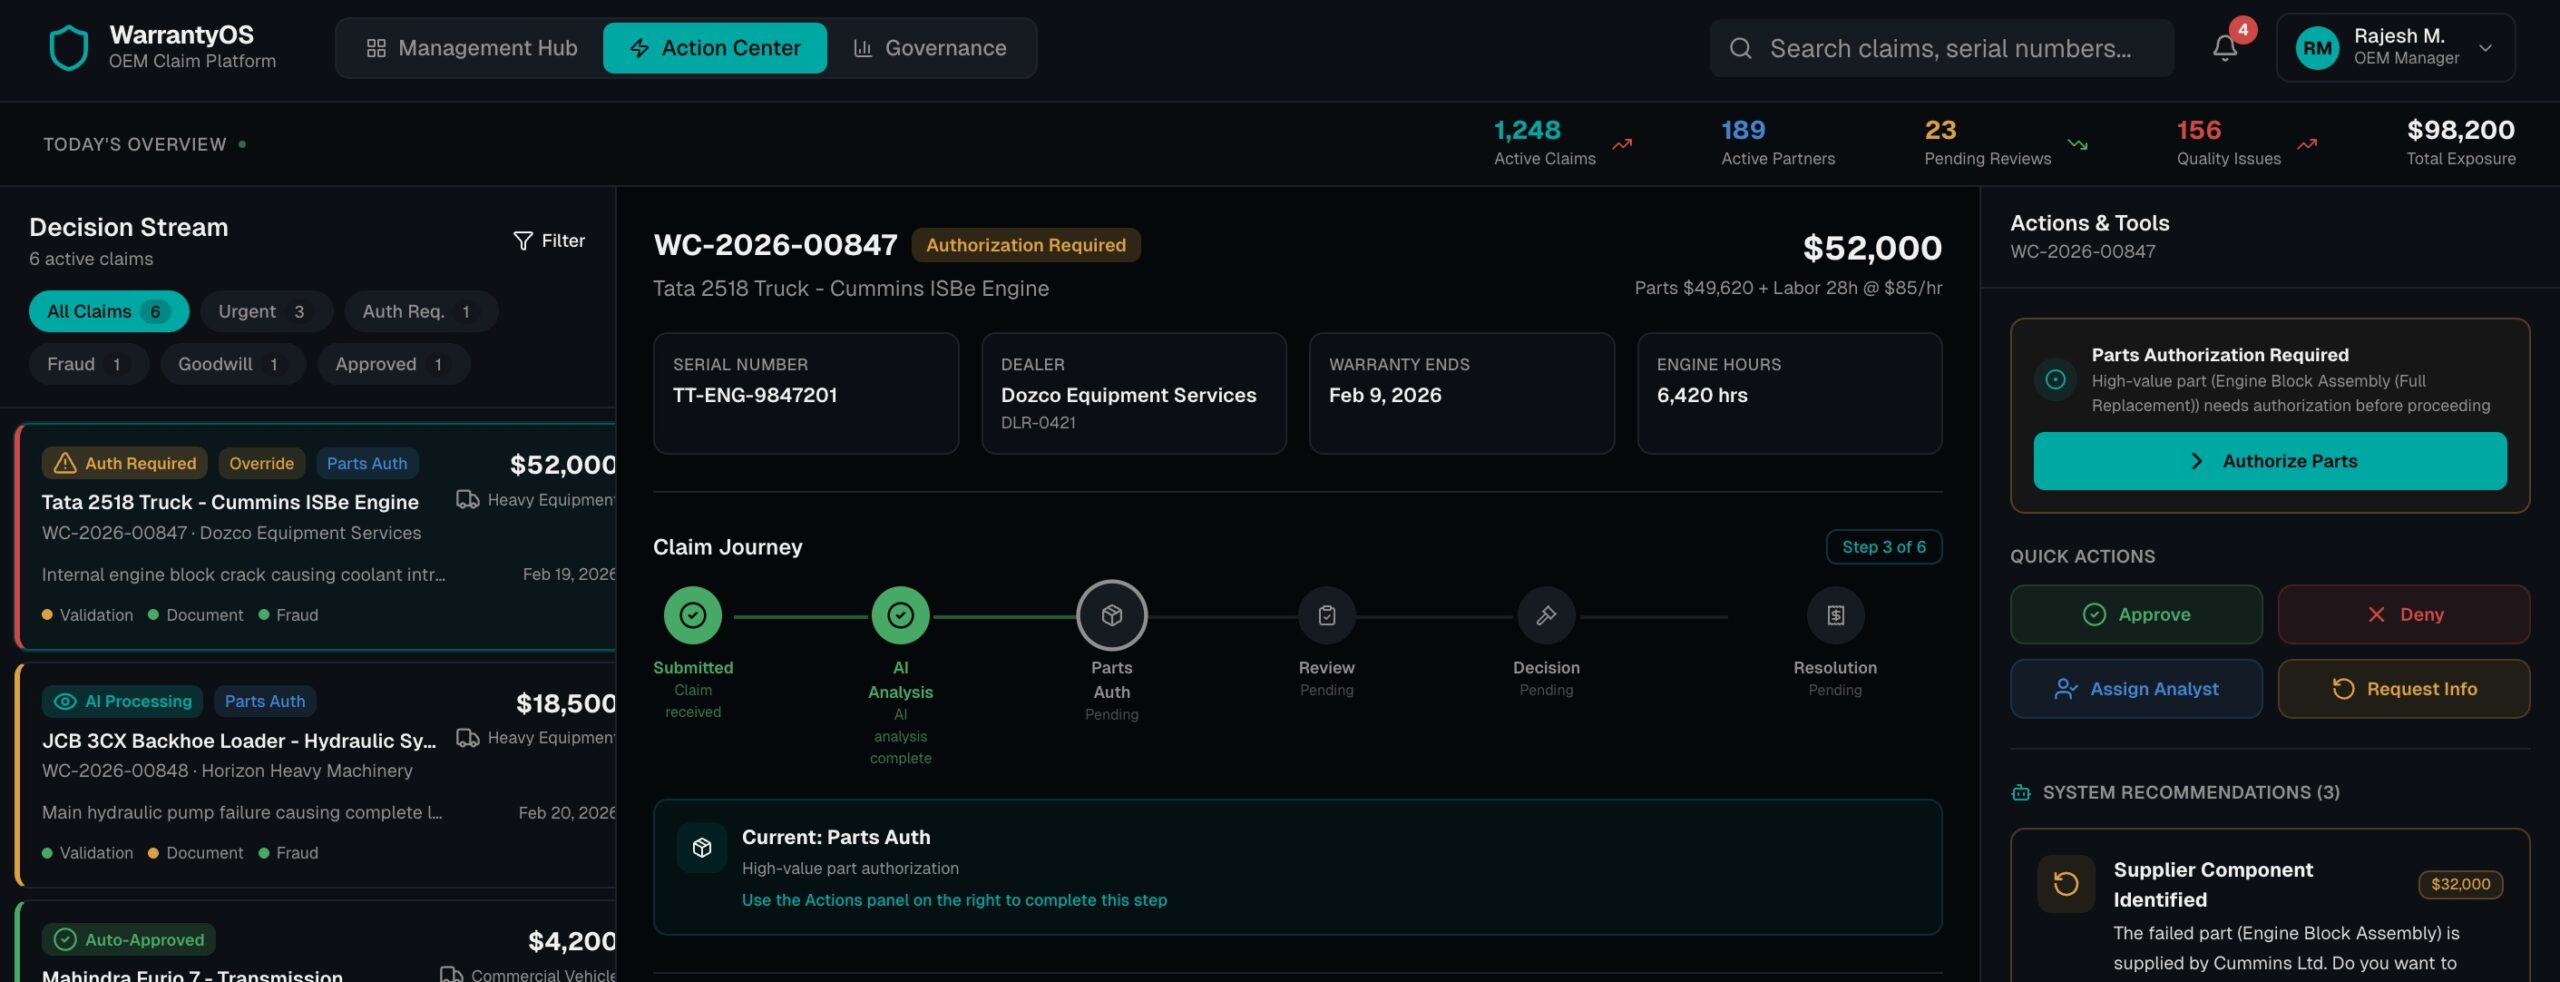Select the WarrantyOS shield logo
The width and height of the screenshot is (2560, 982).
click(x=67, y=47)
